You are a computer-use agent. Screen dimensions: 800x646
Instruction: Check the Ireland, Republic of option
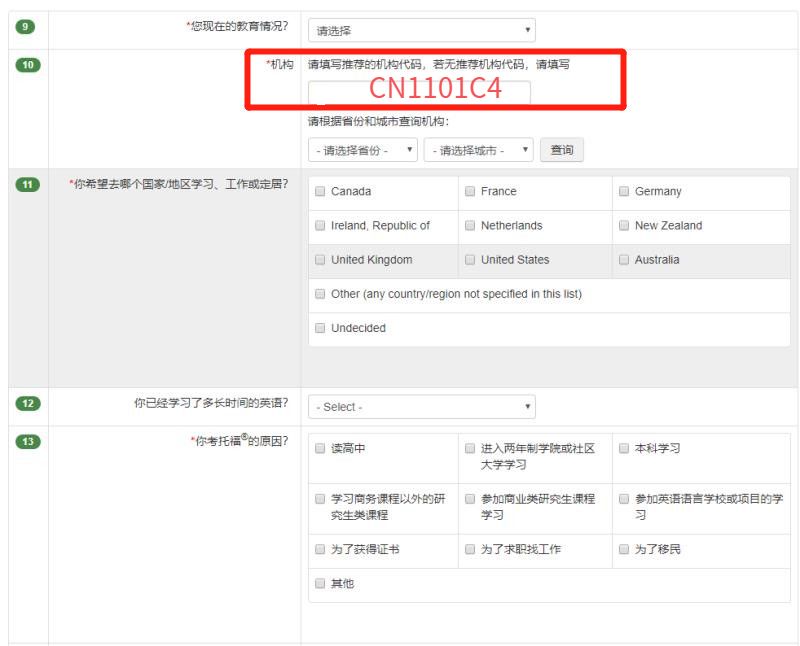click(320, 226)
